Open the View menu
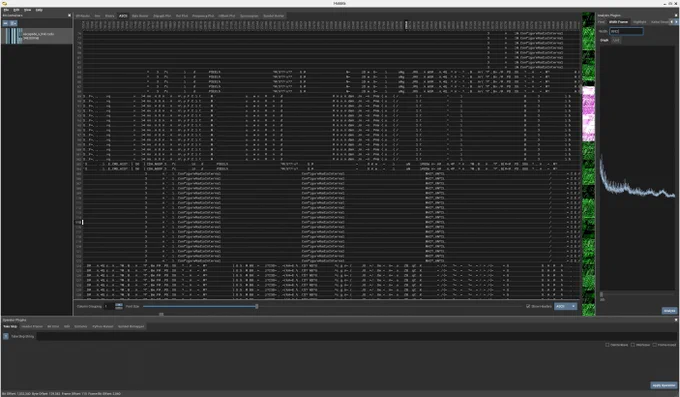 tap(27, 10)
